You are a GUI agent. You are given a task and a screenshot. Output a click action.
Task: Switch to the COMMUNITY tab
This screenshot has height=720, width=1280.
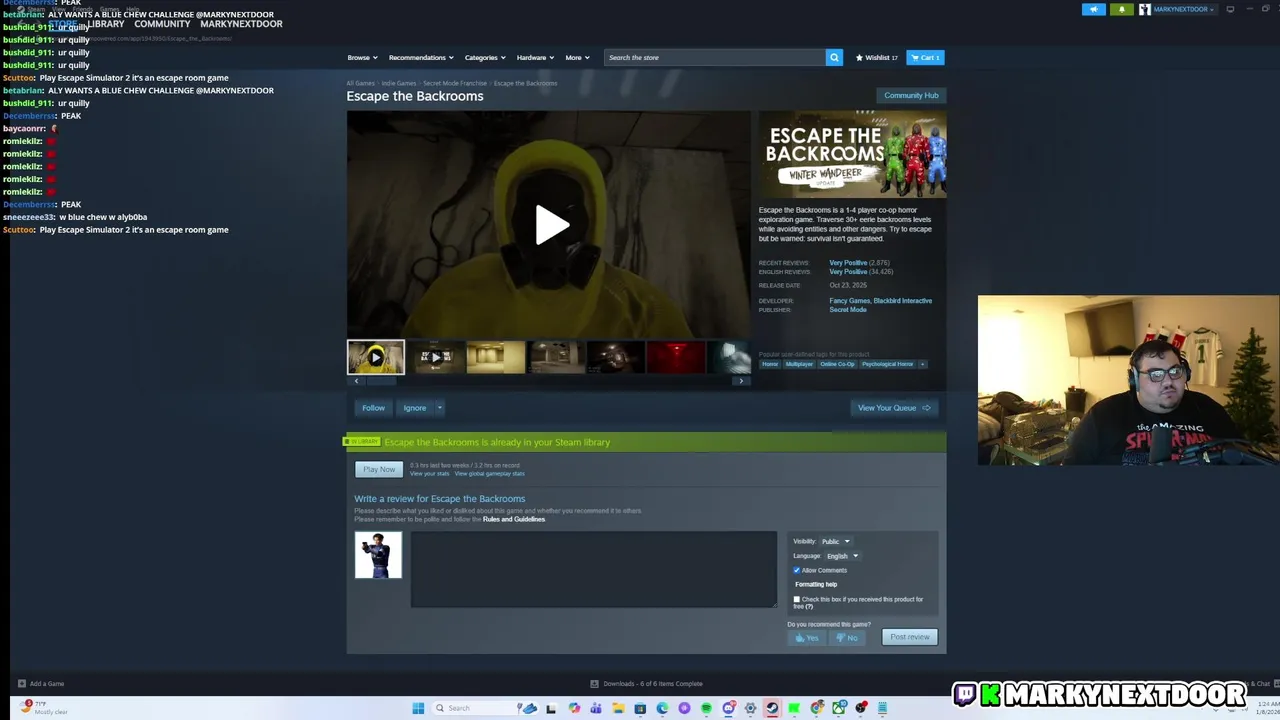(162, 24)
